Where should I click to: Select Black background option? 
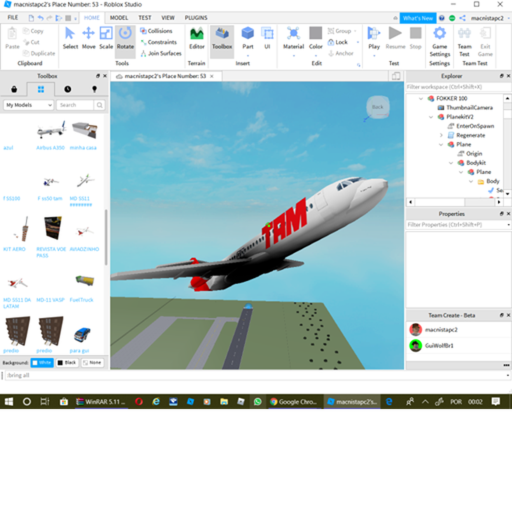coord(67,362)
